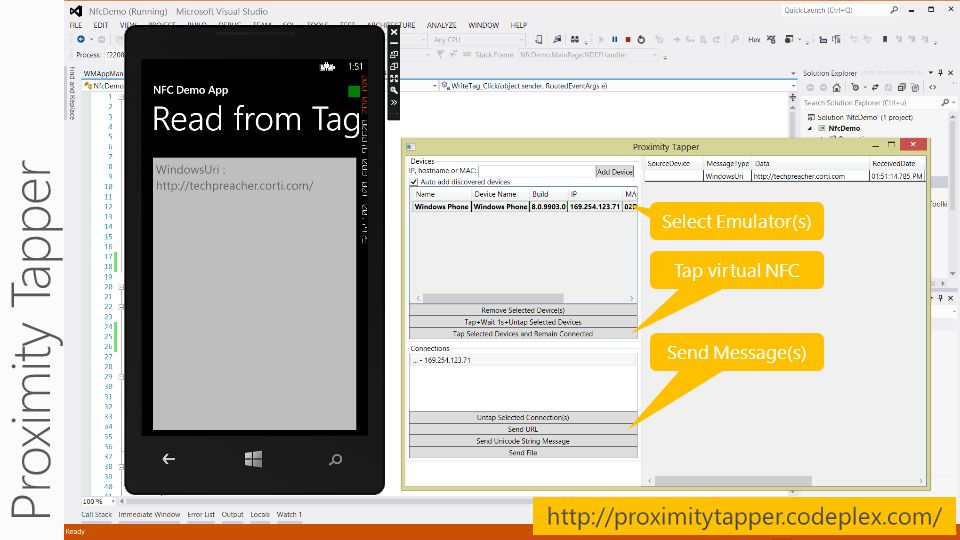Open the editor zoom 100 % dropdown
960x540 pixels.
point(114,501)
